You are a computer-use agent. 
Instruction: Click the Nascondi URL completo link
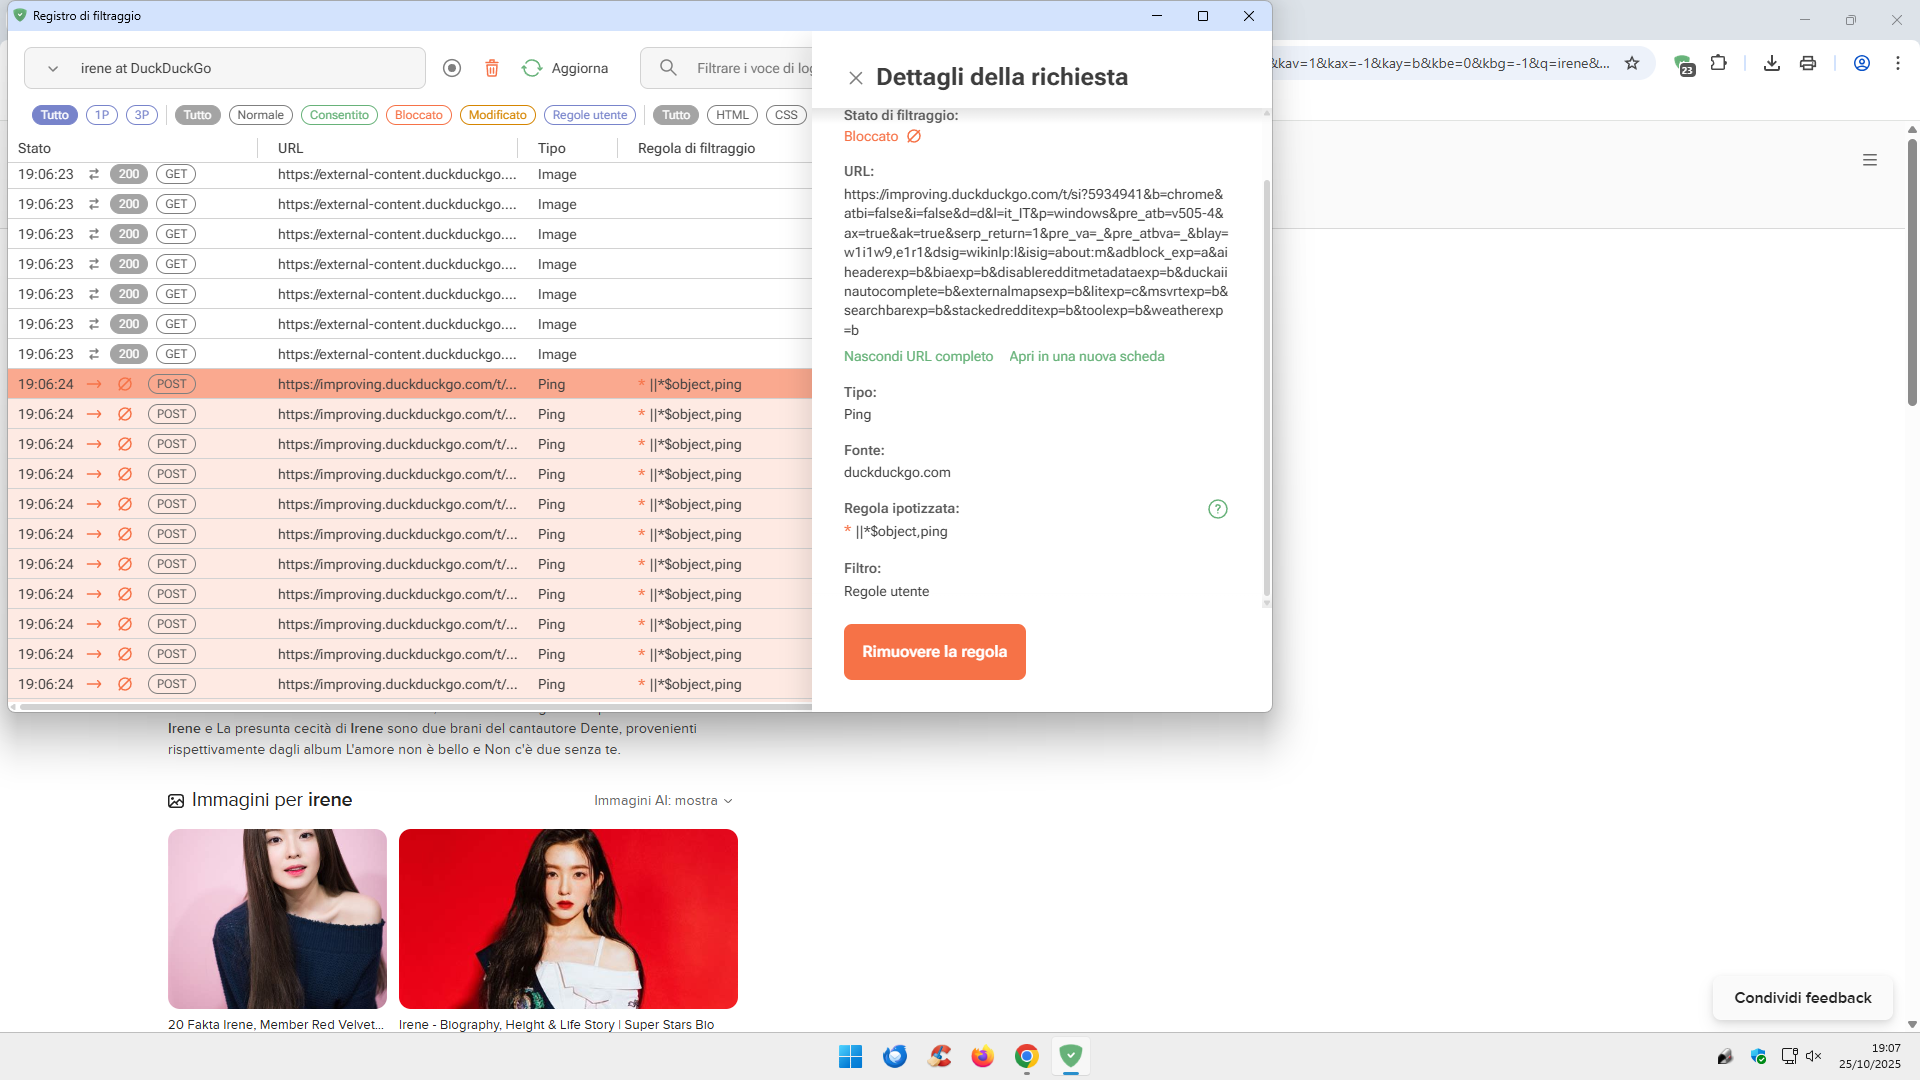click(x=918, y=357)
